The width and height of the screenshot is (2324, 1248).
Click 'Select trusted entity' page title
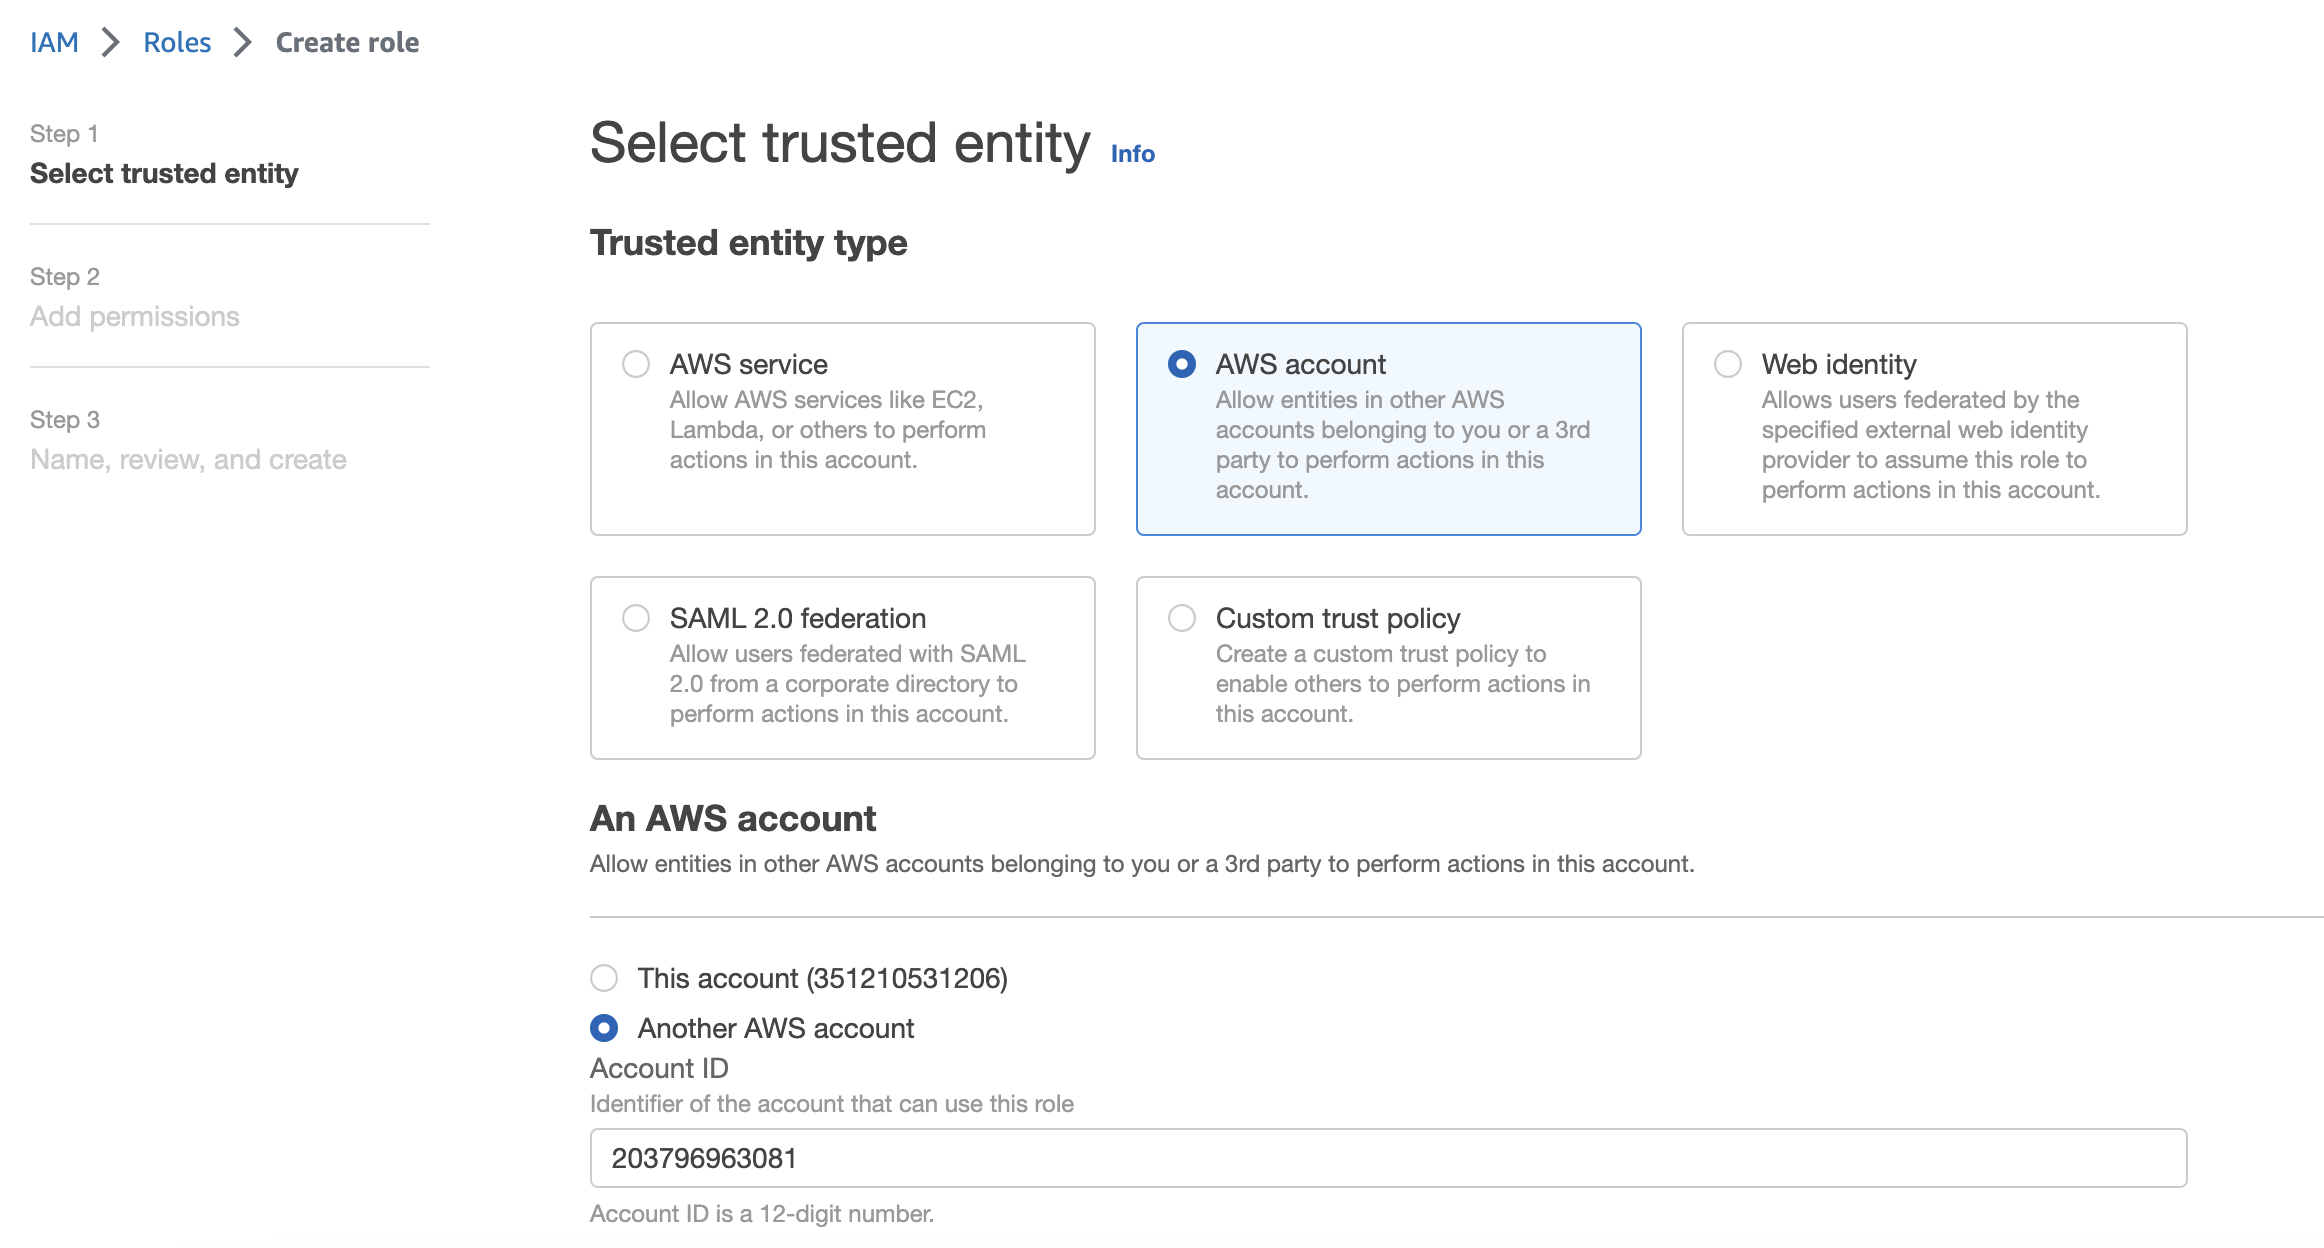[840, 143]
